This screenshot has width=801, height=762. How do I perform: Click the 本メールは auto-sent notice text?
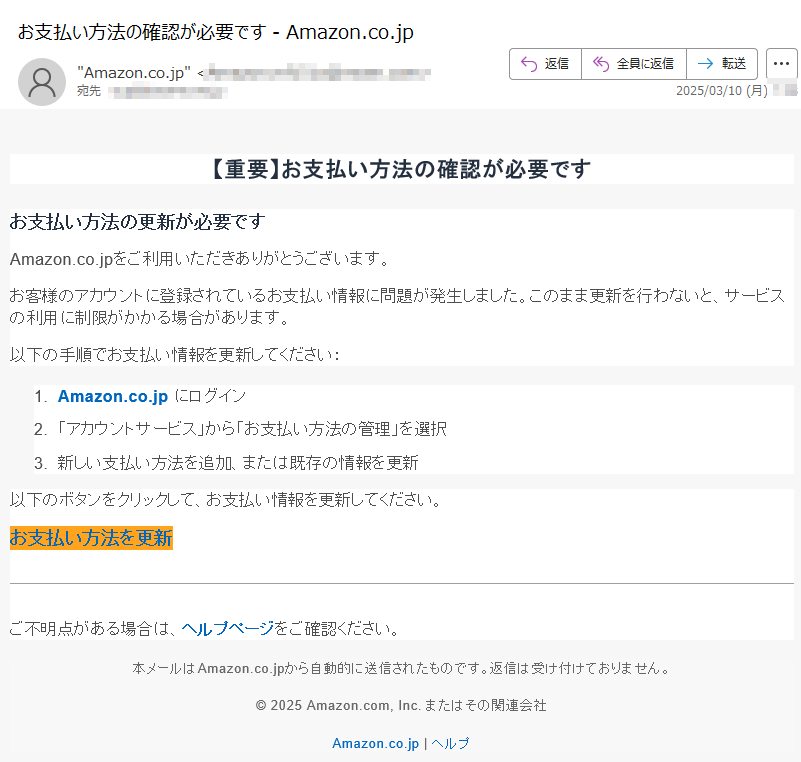point(401,668)
